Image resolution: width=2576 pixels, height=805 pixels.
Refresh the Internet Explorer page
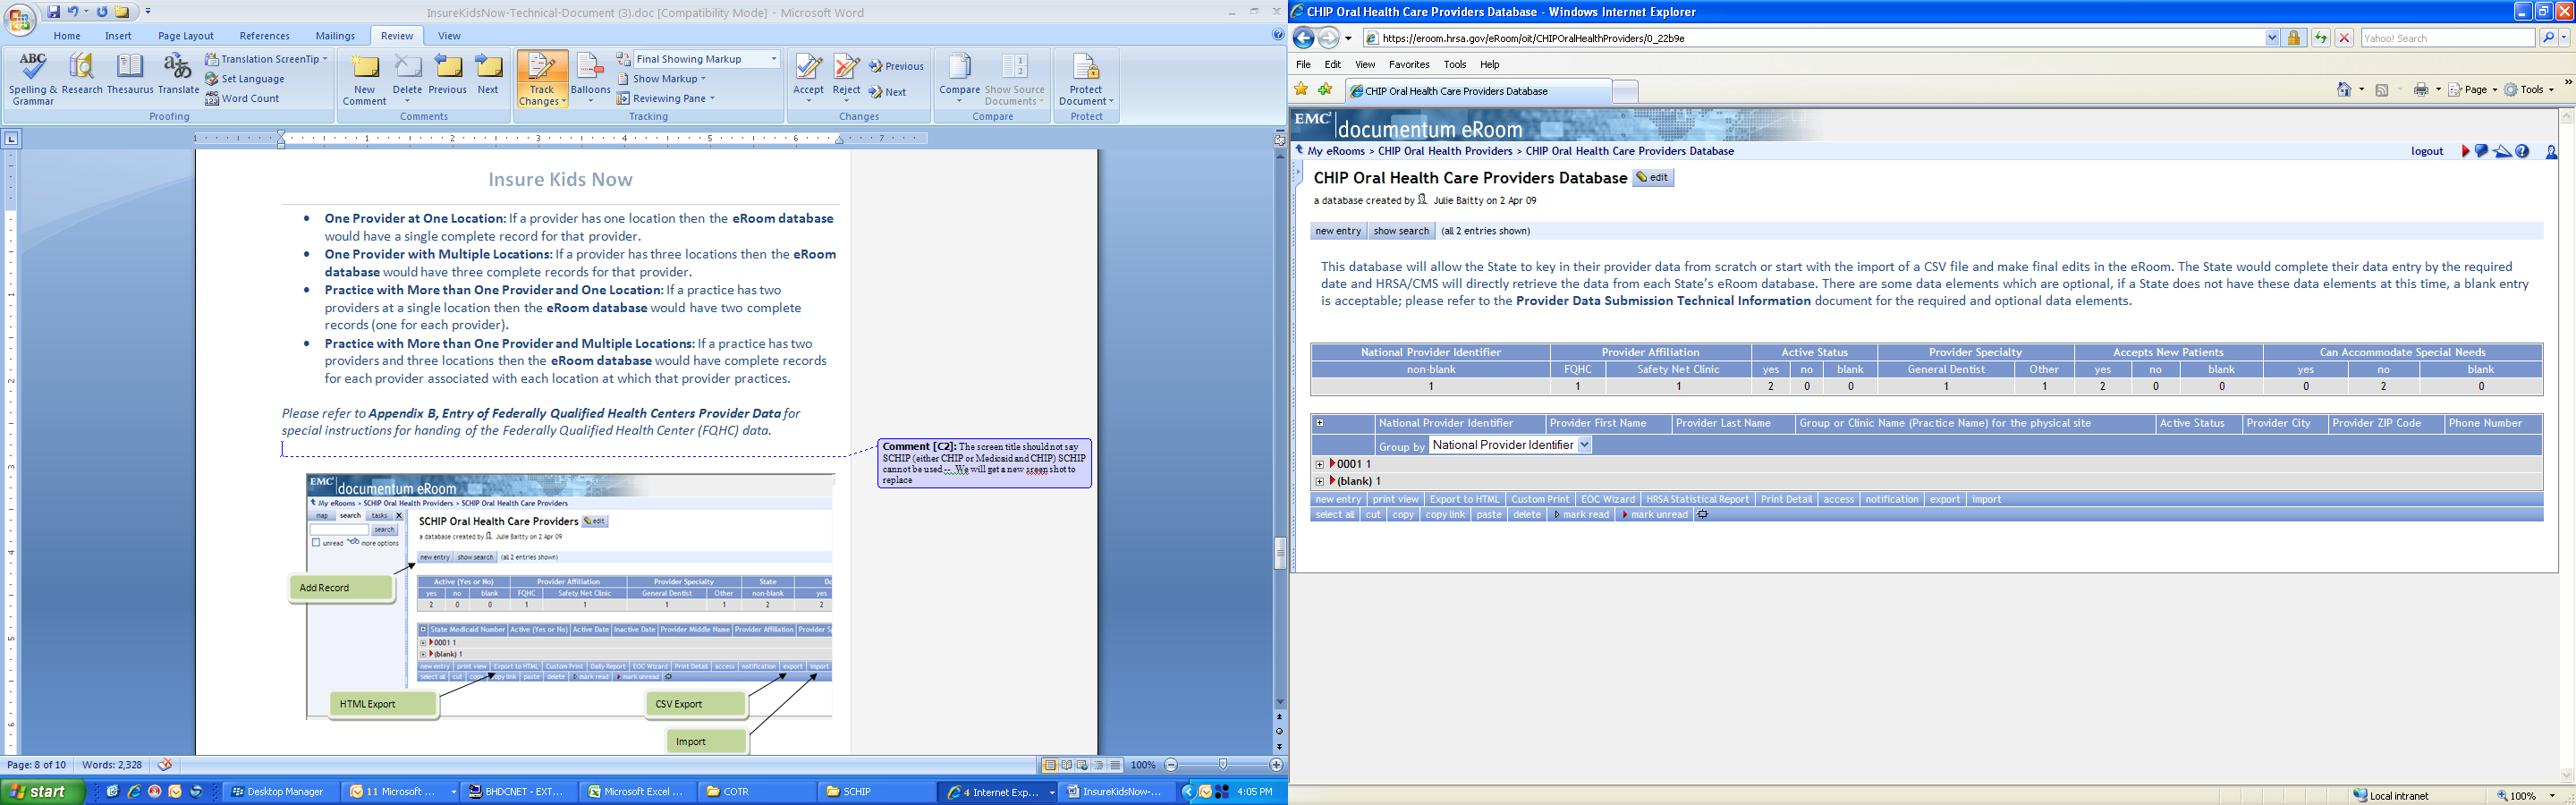[2320, 38]
